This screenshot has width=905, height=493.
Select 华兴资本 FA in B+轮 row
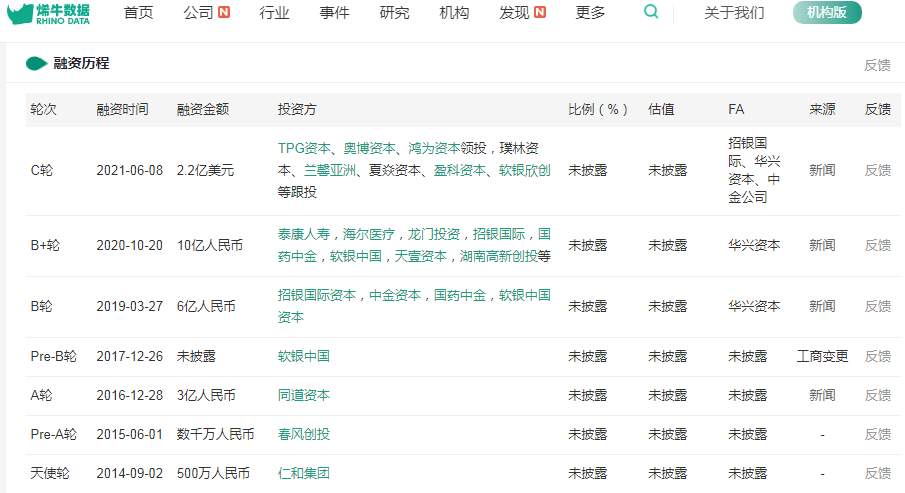[x=754, y=245]
